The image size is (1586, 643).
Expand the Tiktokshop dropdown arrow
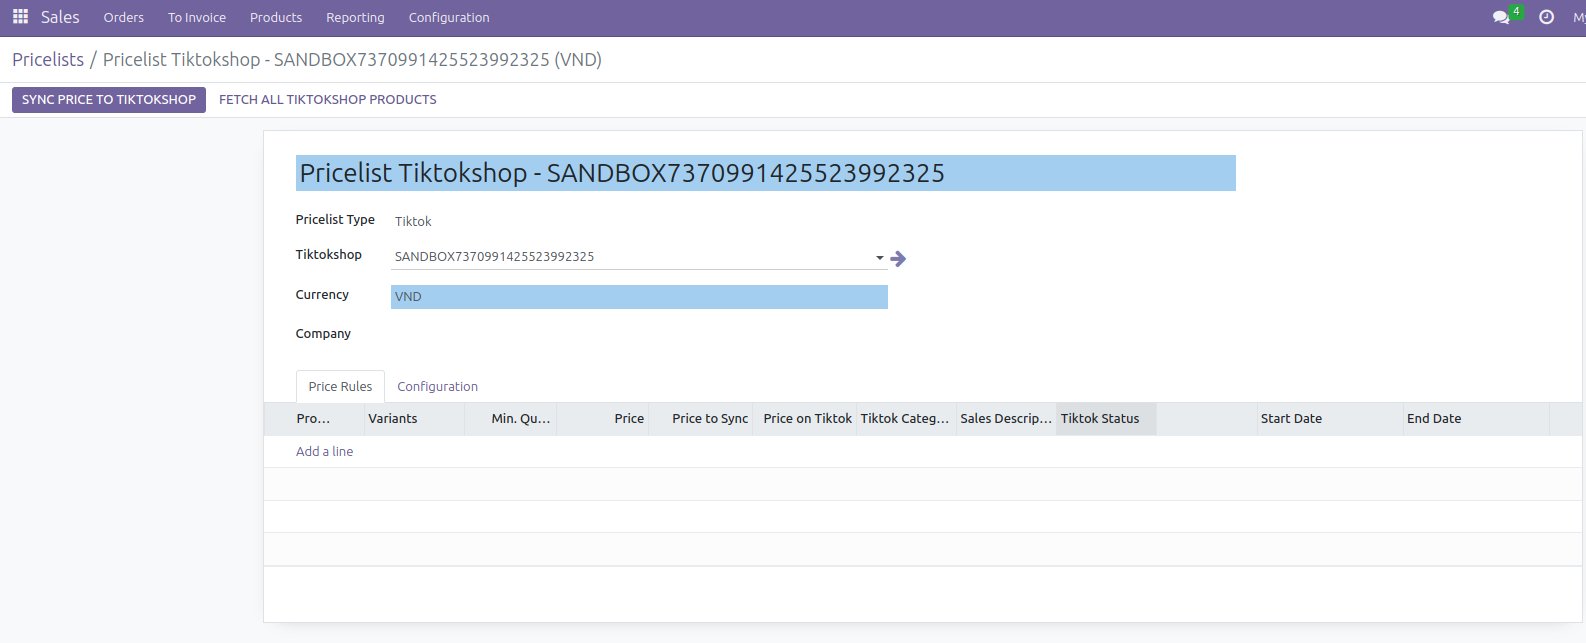[880, 258]
